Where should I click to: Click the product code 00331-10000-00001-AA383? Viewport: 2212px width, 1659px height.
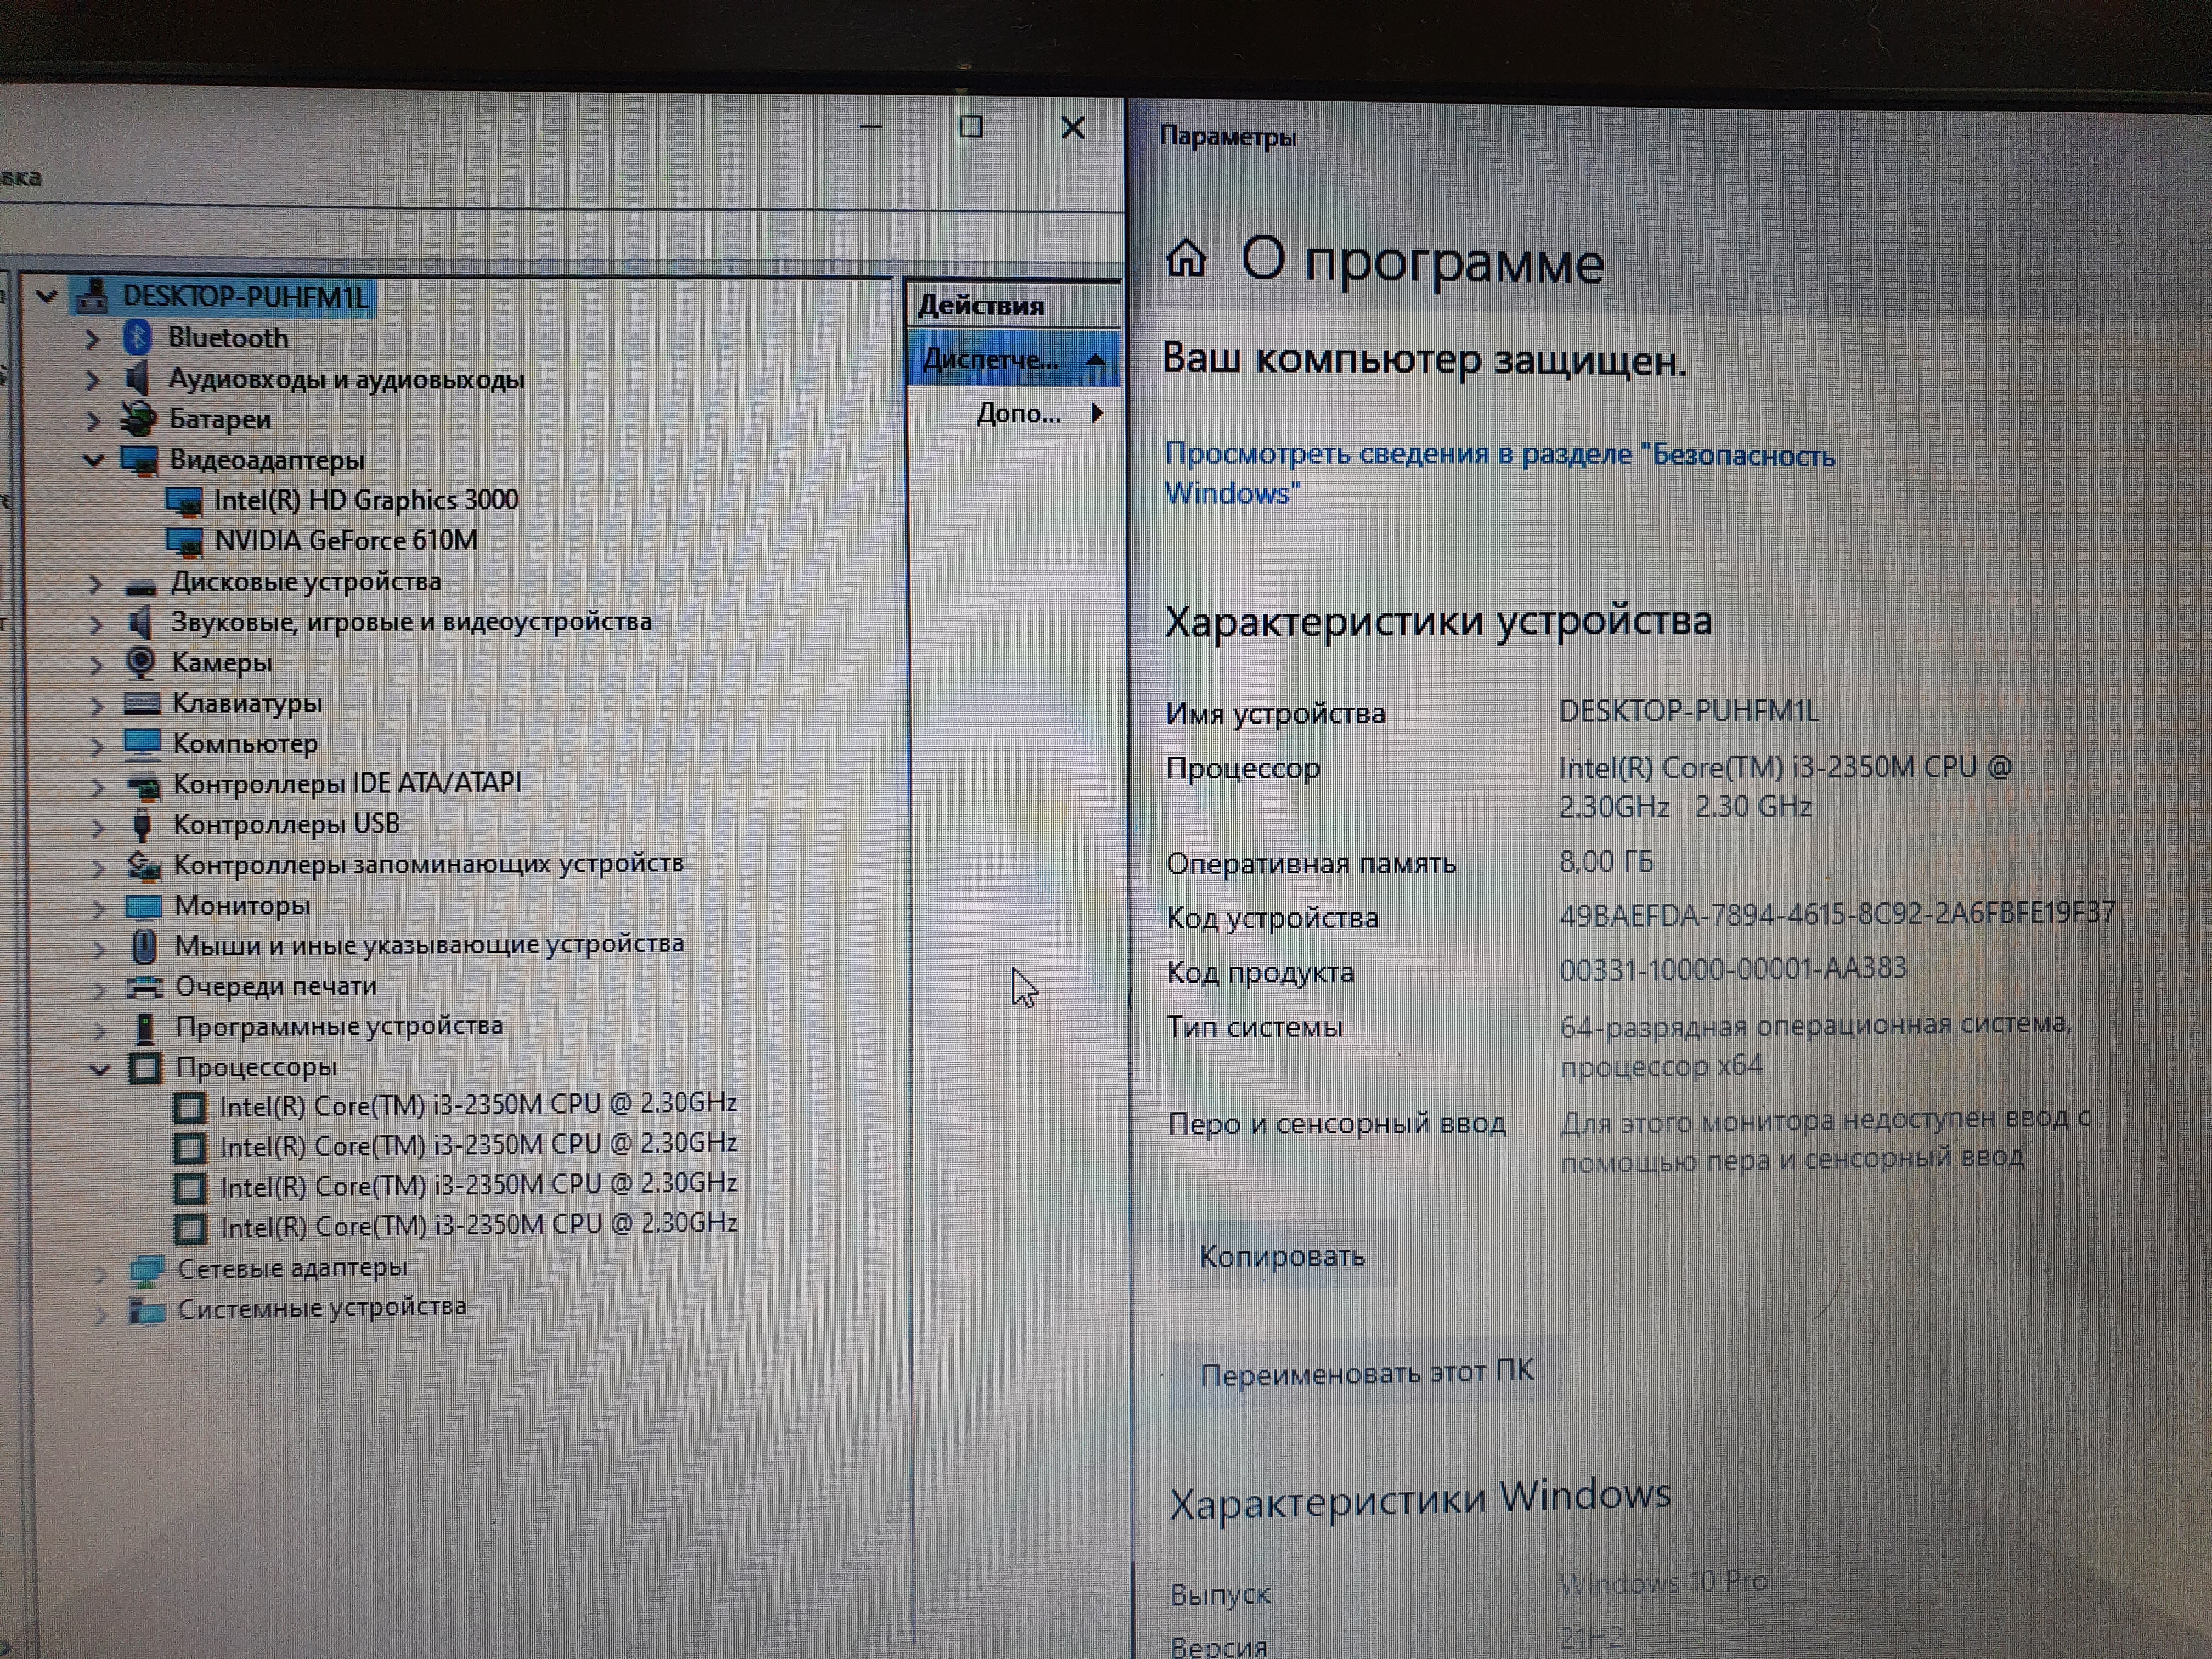pos(1733,969)
